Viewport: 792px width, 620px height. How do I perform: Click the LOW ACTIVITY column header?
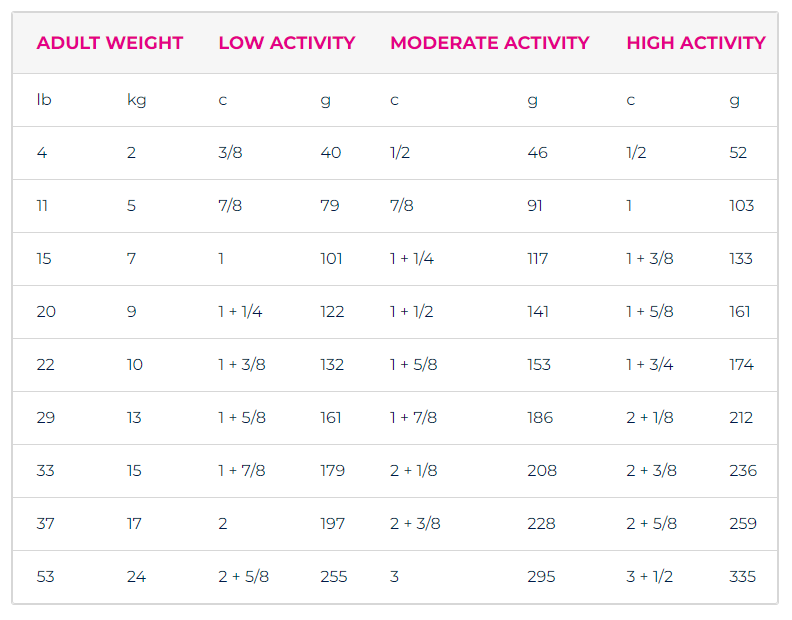click(x=287, y=43)
